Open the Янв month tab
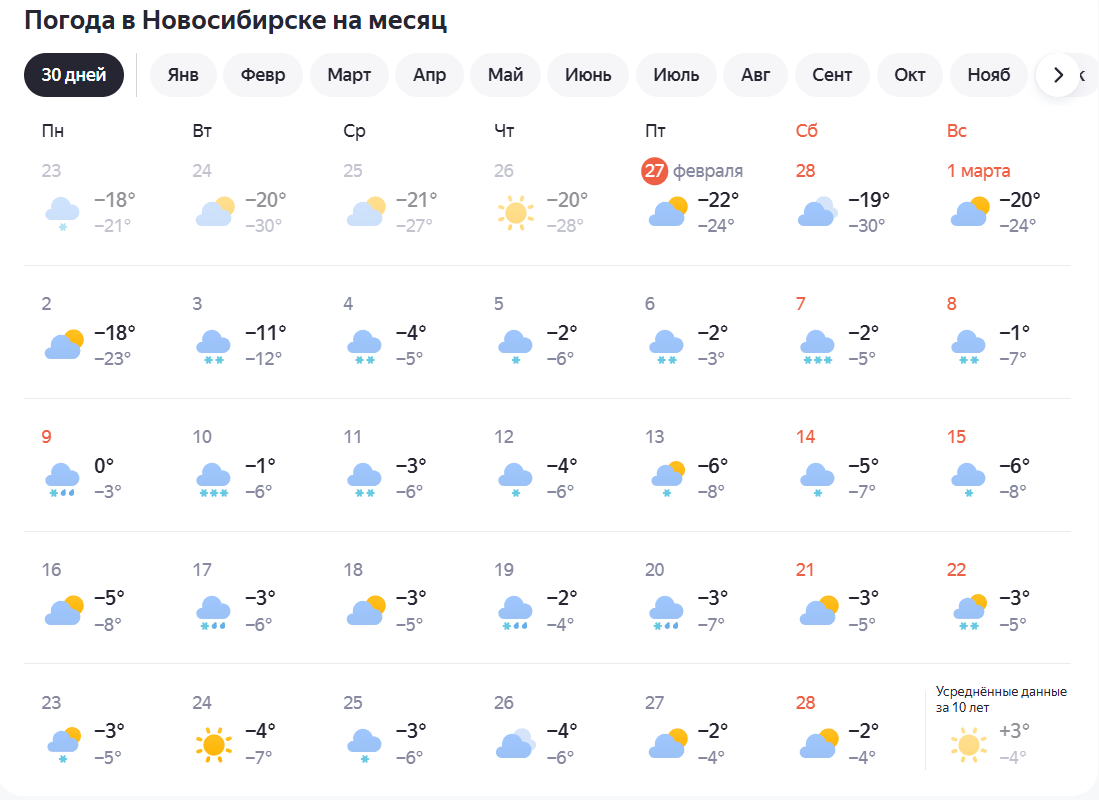Screen dimensions: 1099x800 click(x=183, y=75)
